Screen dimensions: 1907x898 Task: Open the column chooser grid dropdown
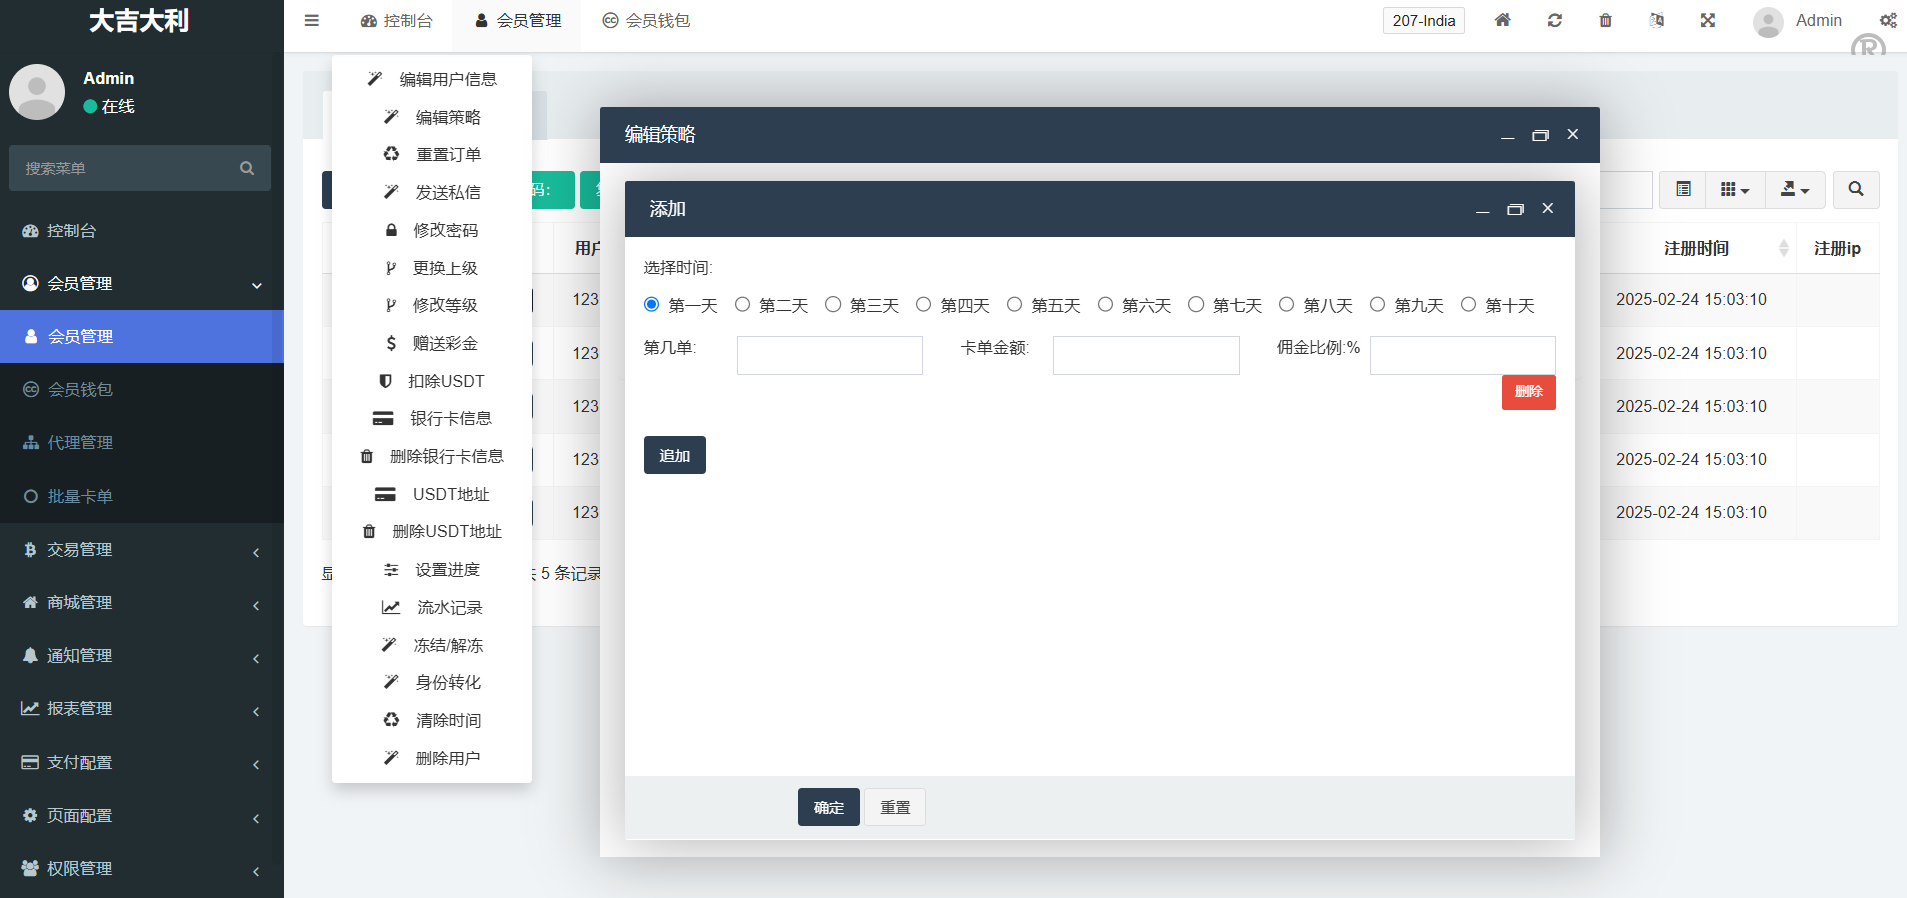pos(1734,189)
